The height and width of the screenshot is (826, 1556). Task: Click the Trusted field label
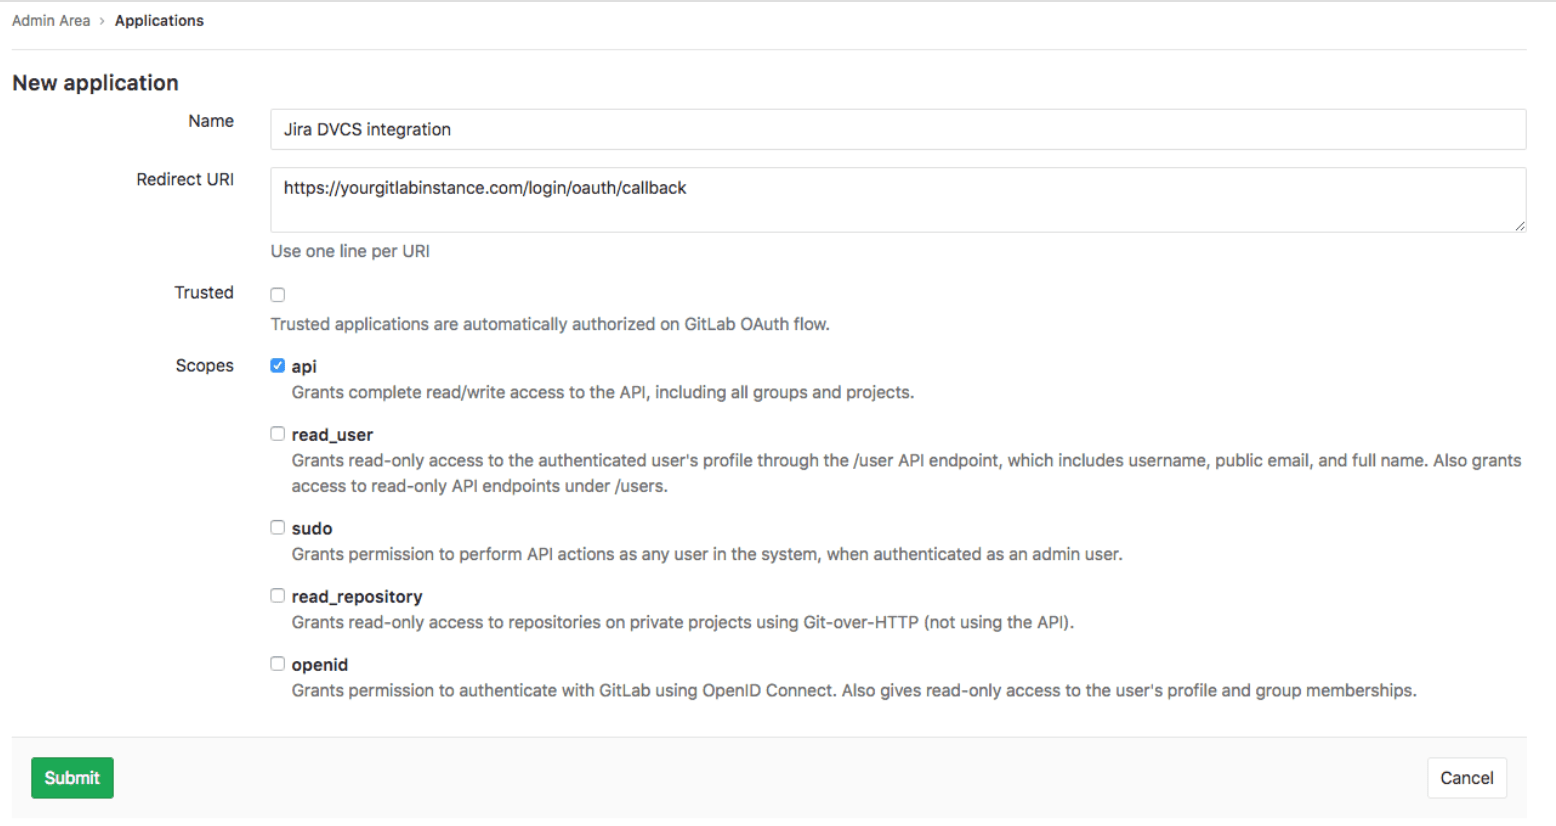pos(204,292)
